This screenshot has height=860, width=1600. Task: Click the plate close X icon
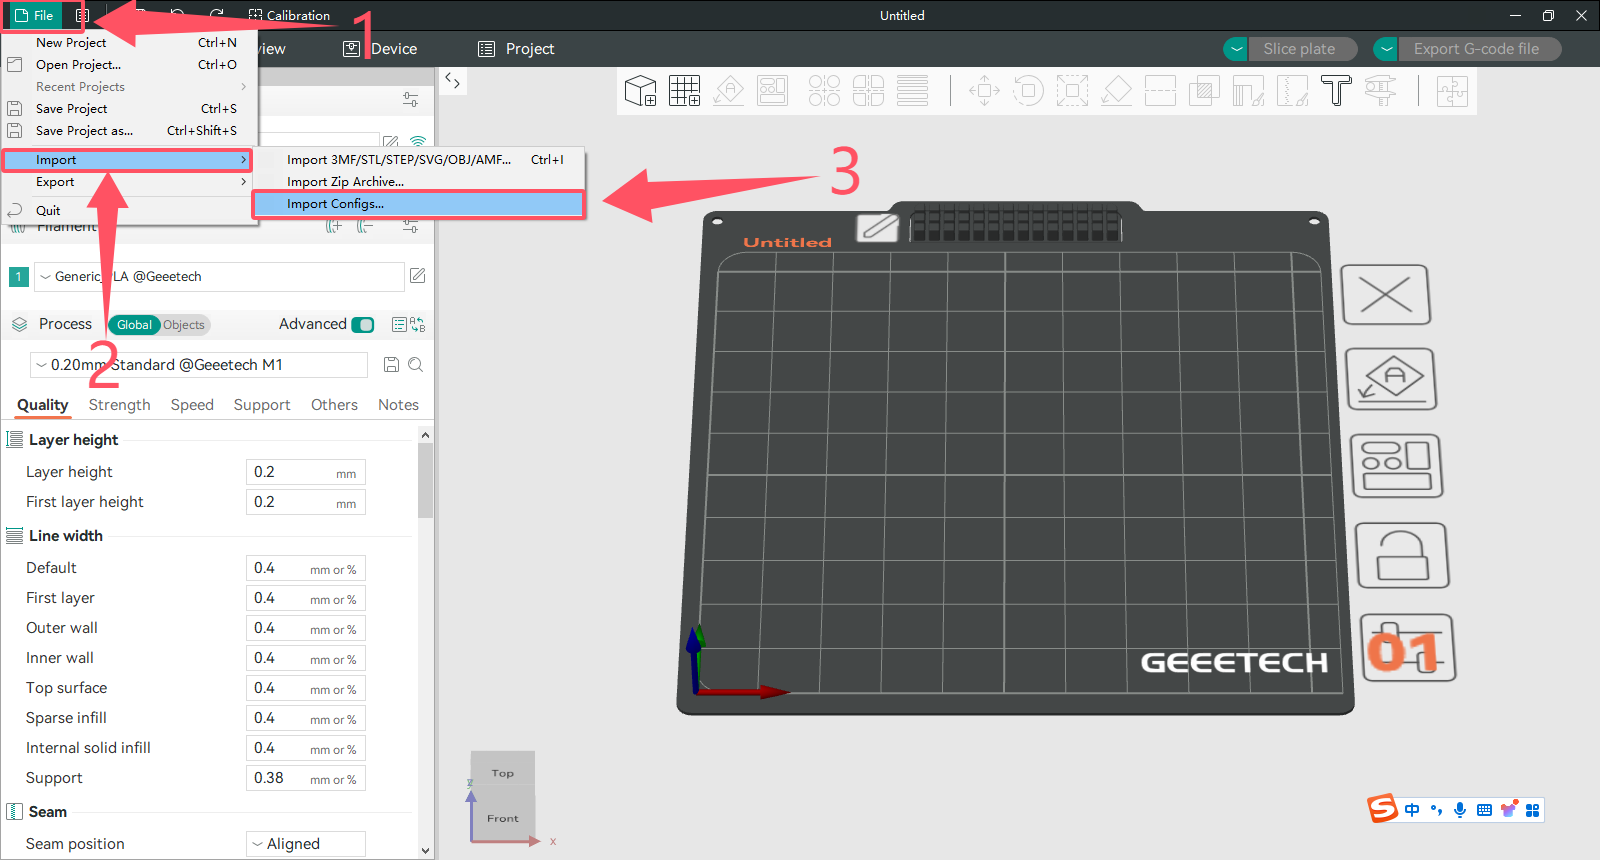(1386, 295)
